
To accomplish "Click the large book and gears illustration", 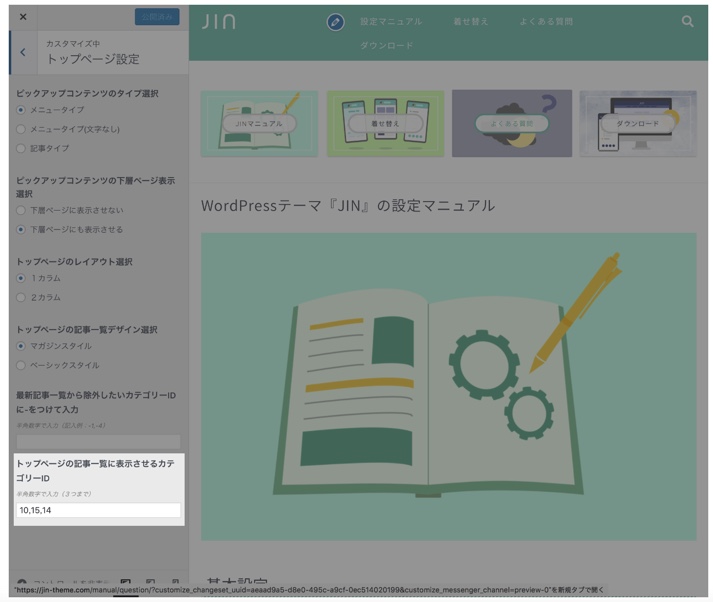I will pyautogui.click(x=449, y=386).
